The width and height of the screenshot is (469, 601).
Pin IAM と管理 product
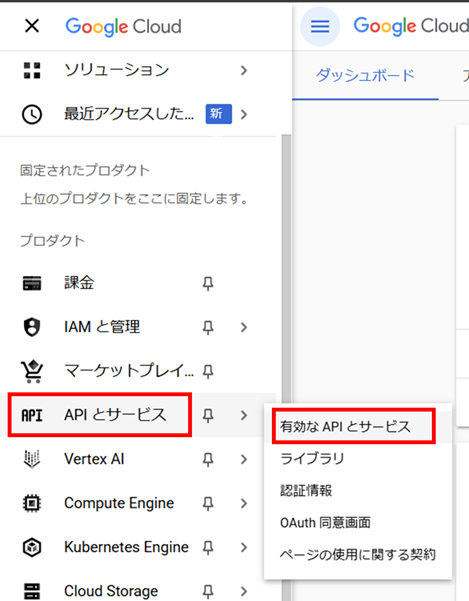coord(208,328)
